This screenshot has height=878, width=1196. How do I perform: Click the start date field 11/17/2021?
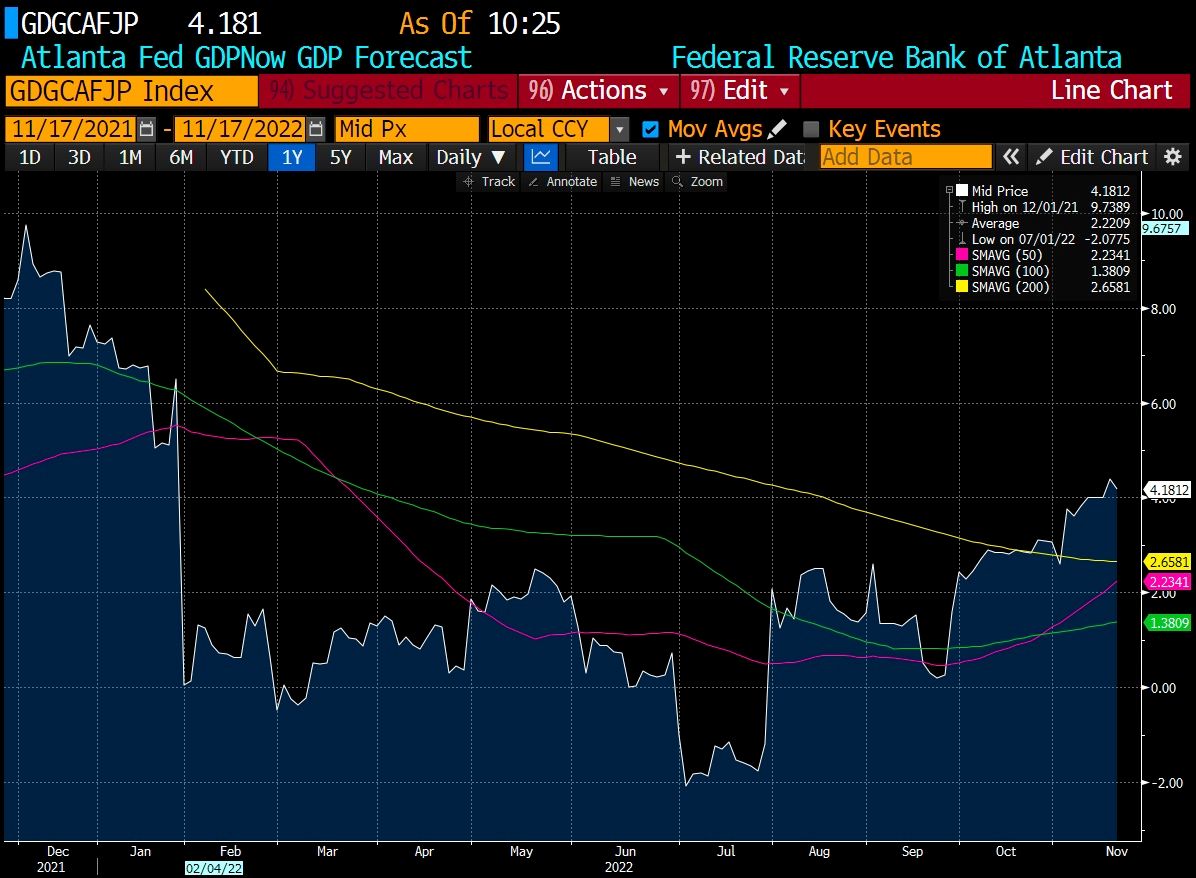(x=72, y=129)
